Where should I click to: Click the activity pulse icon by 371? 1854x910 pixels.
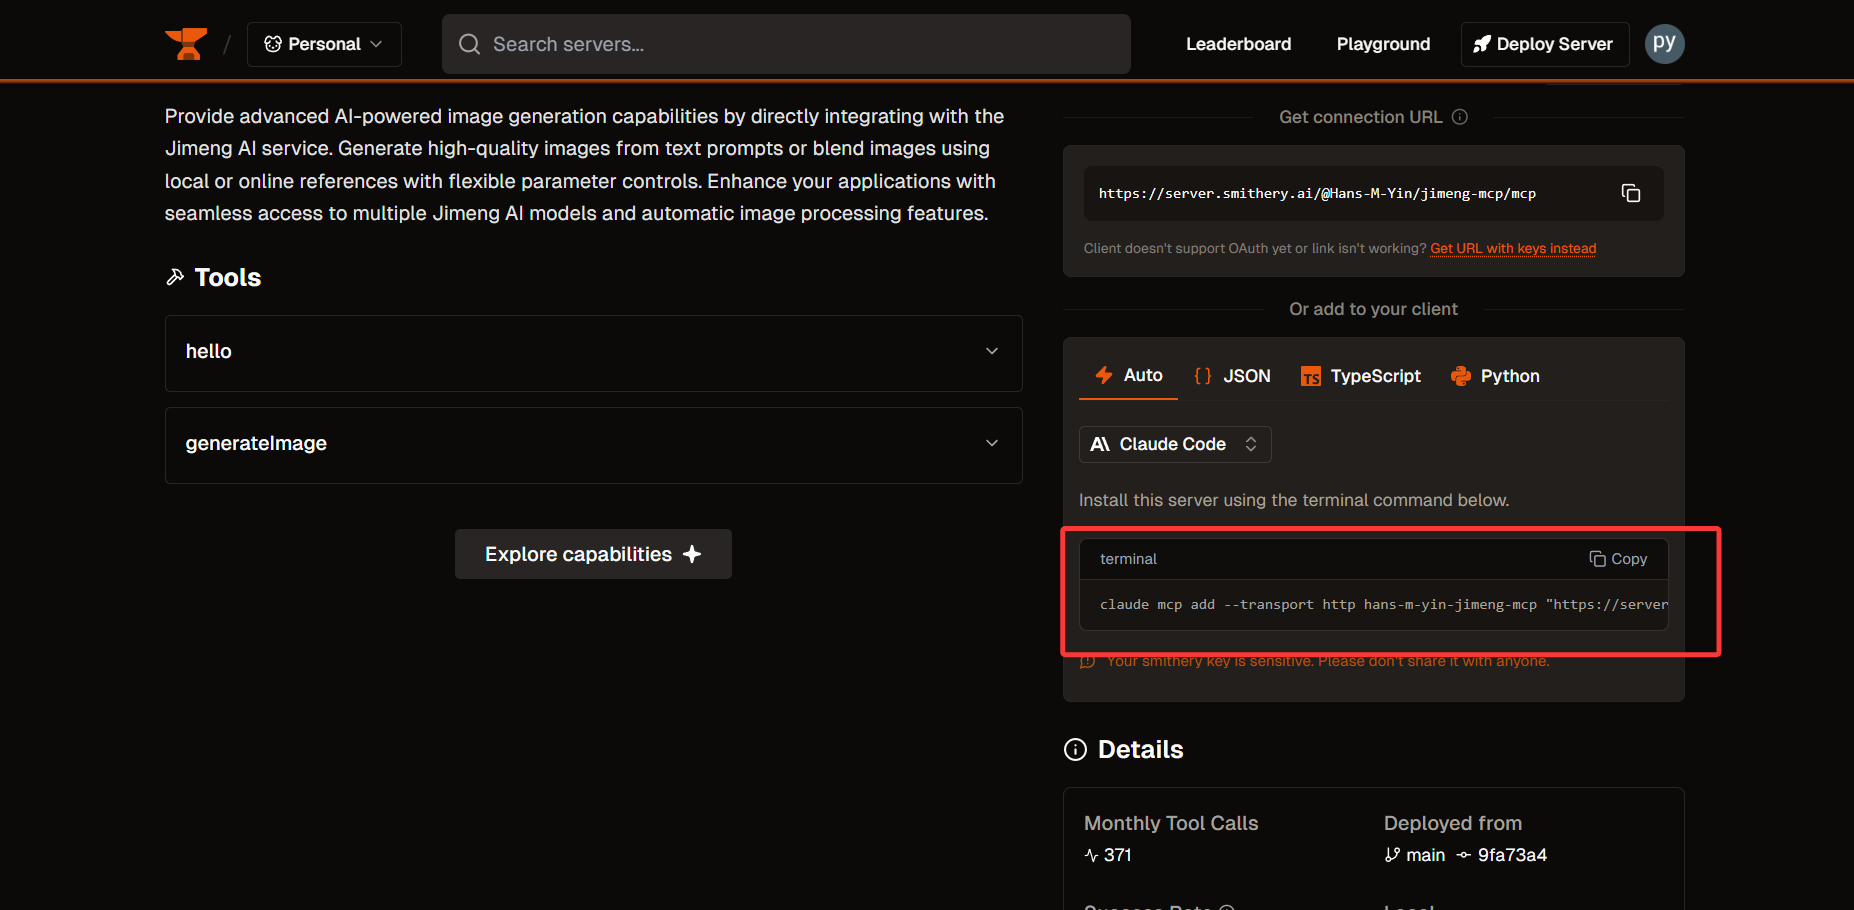(x=1091, y=855)
